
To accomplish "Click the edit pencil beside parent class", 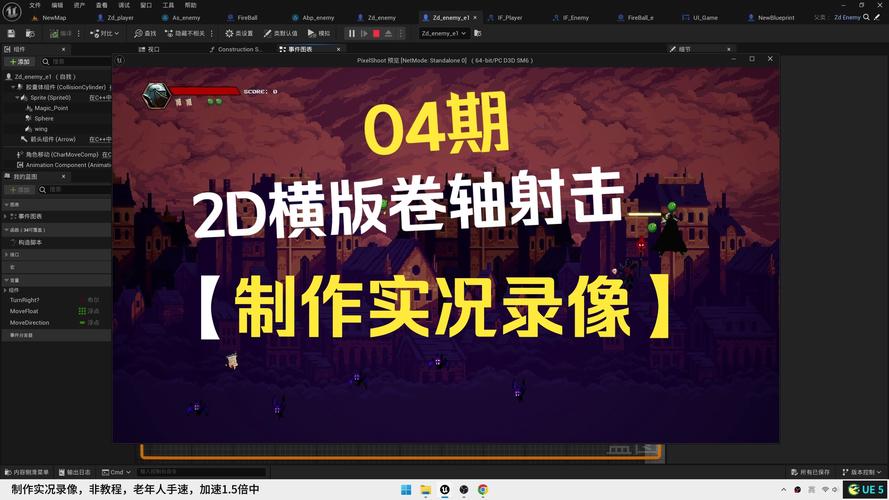I will tap(877, 18).
